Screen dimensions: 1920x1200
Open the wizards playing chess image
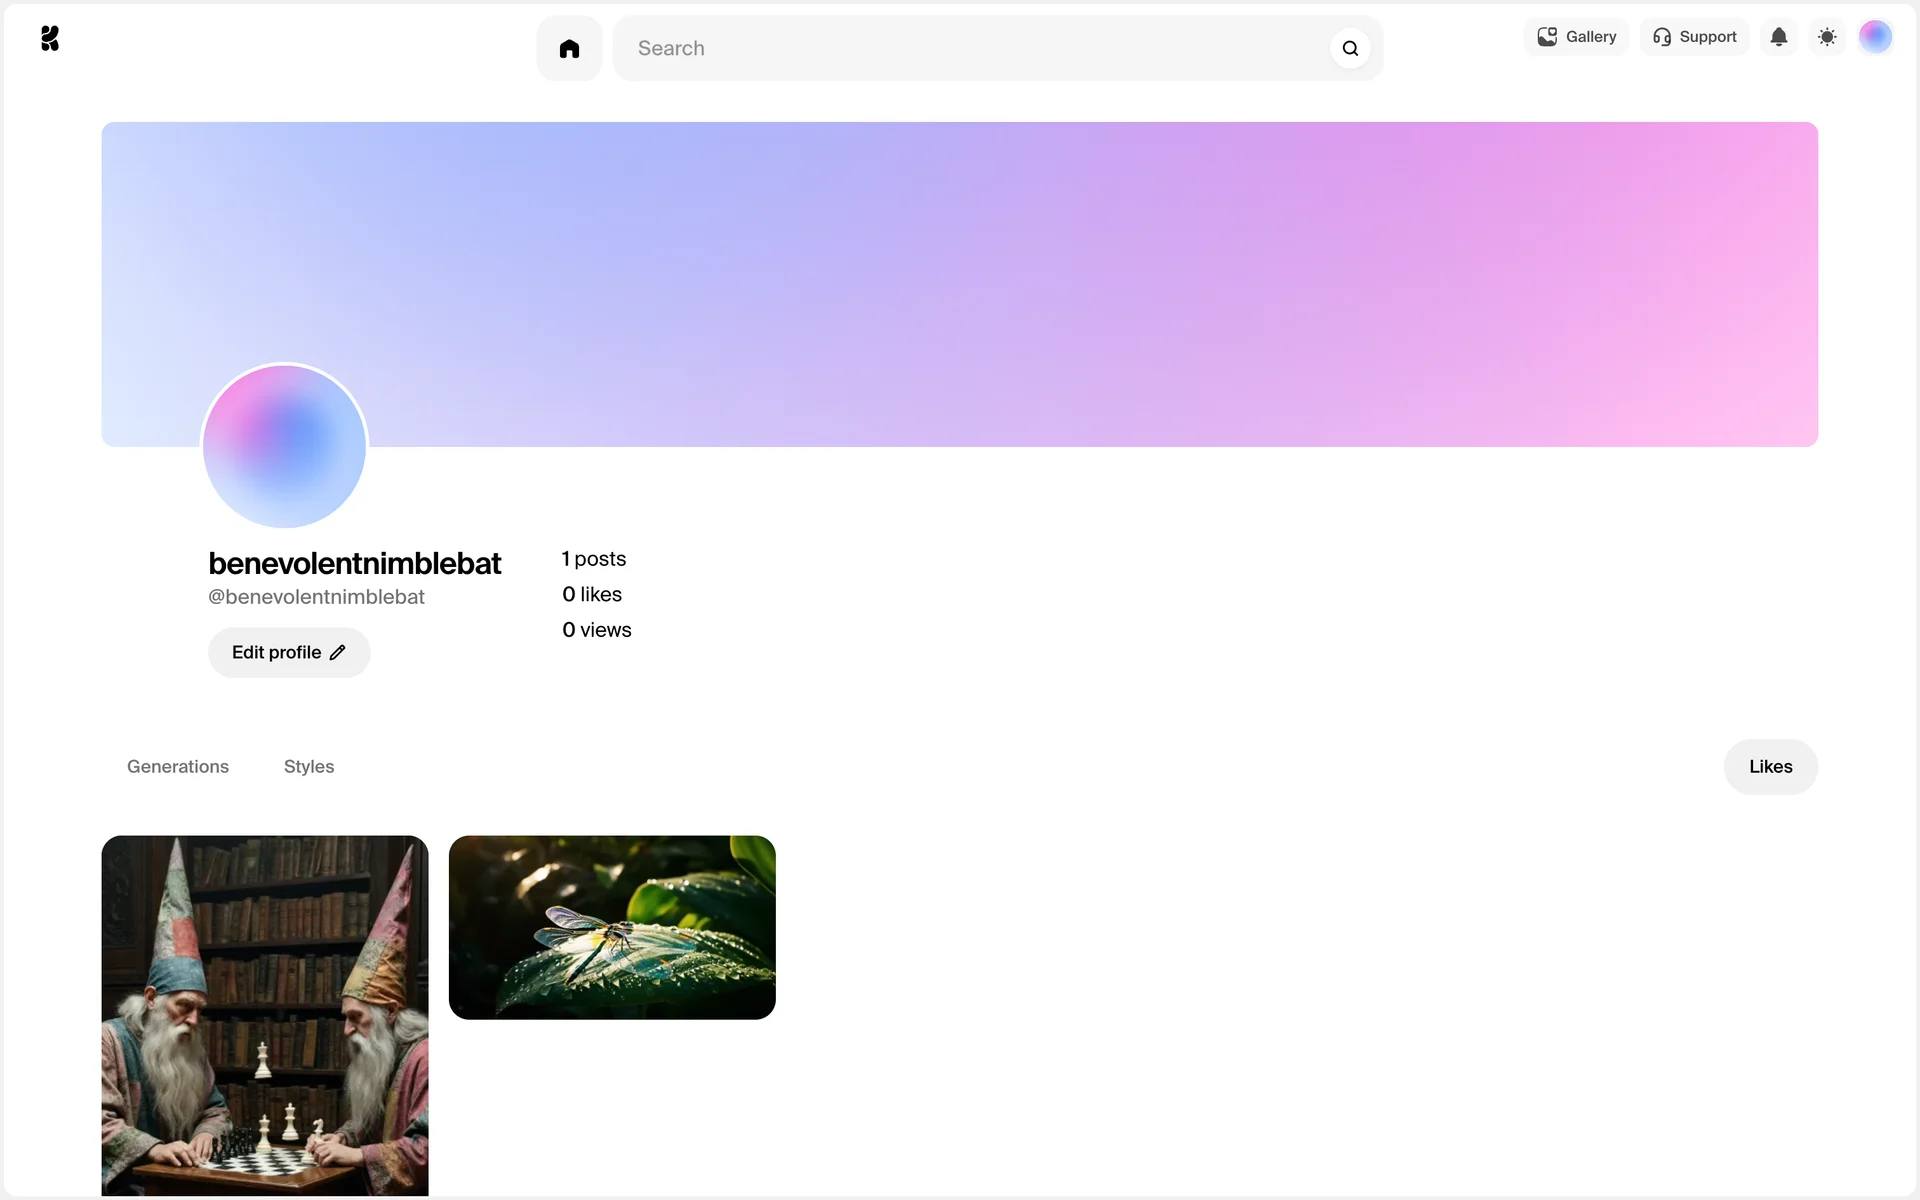(x=265, y=1015)
